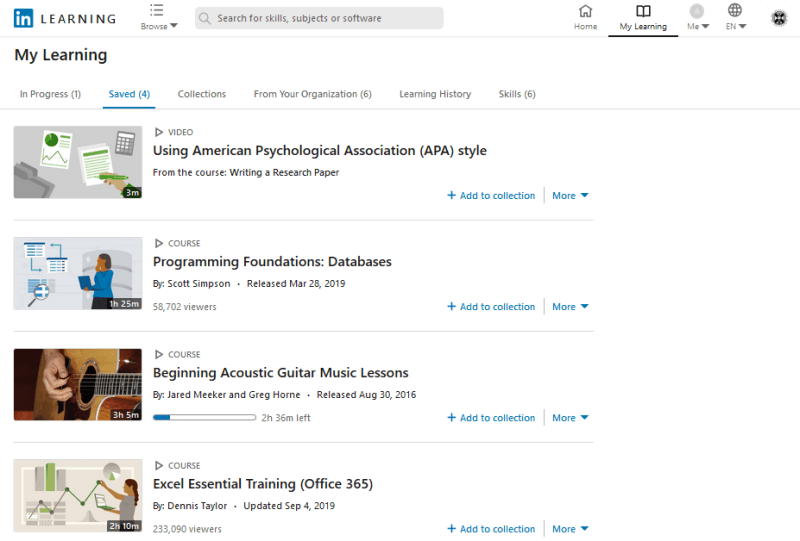The height and width of the screenshot is (541, 800).
Task: Open Using American Psychological Association title
Action: tap(319, 151)
